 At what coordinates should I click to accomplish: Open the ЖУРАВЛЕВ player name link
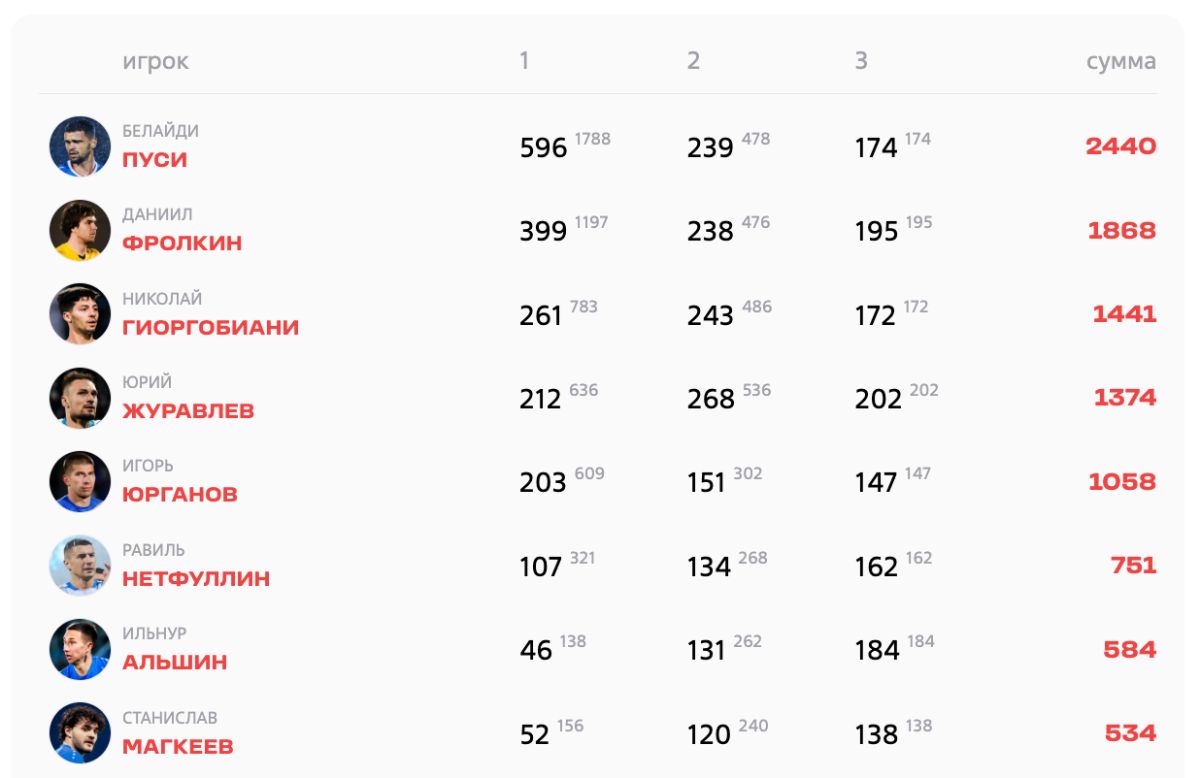click(x=188, y=411)
